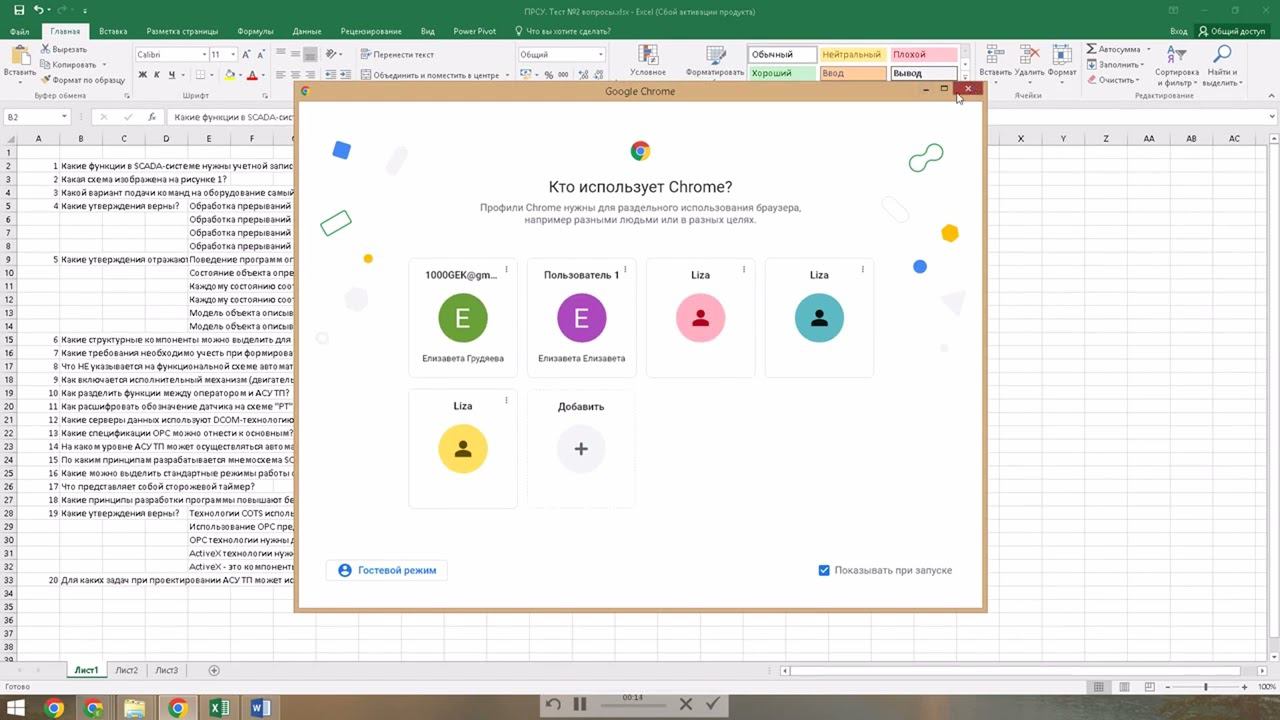Open the borders dropdown arrow
This screenshot has width=1280, height=720.
[211, 75]
